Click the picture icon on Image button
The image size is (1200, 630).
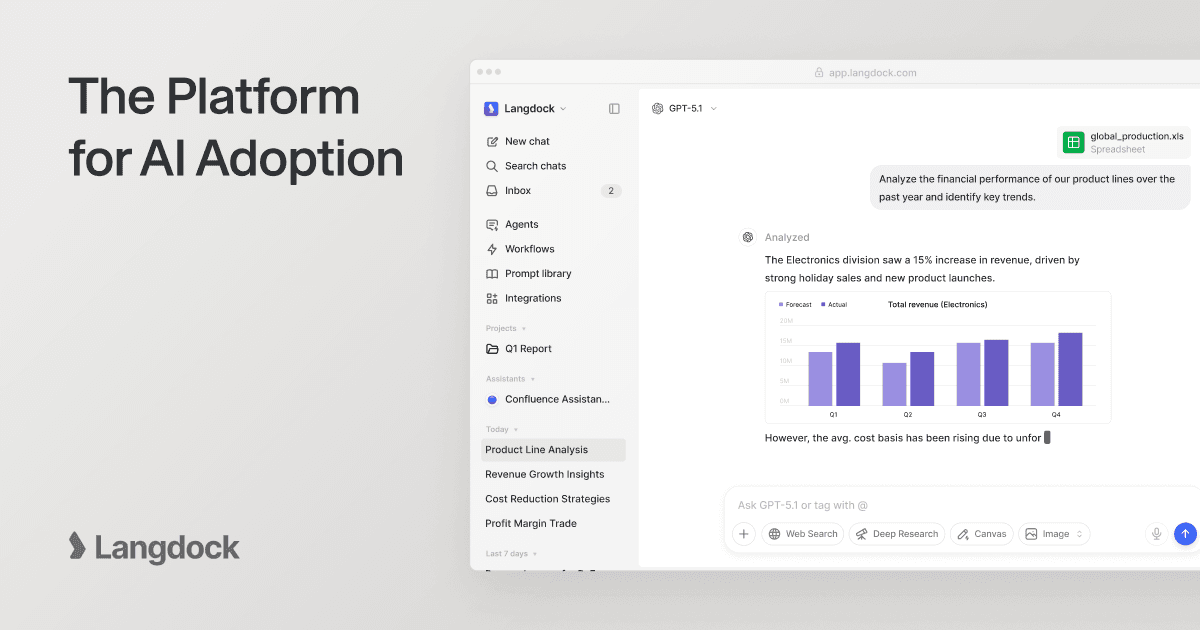1031,534
